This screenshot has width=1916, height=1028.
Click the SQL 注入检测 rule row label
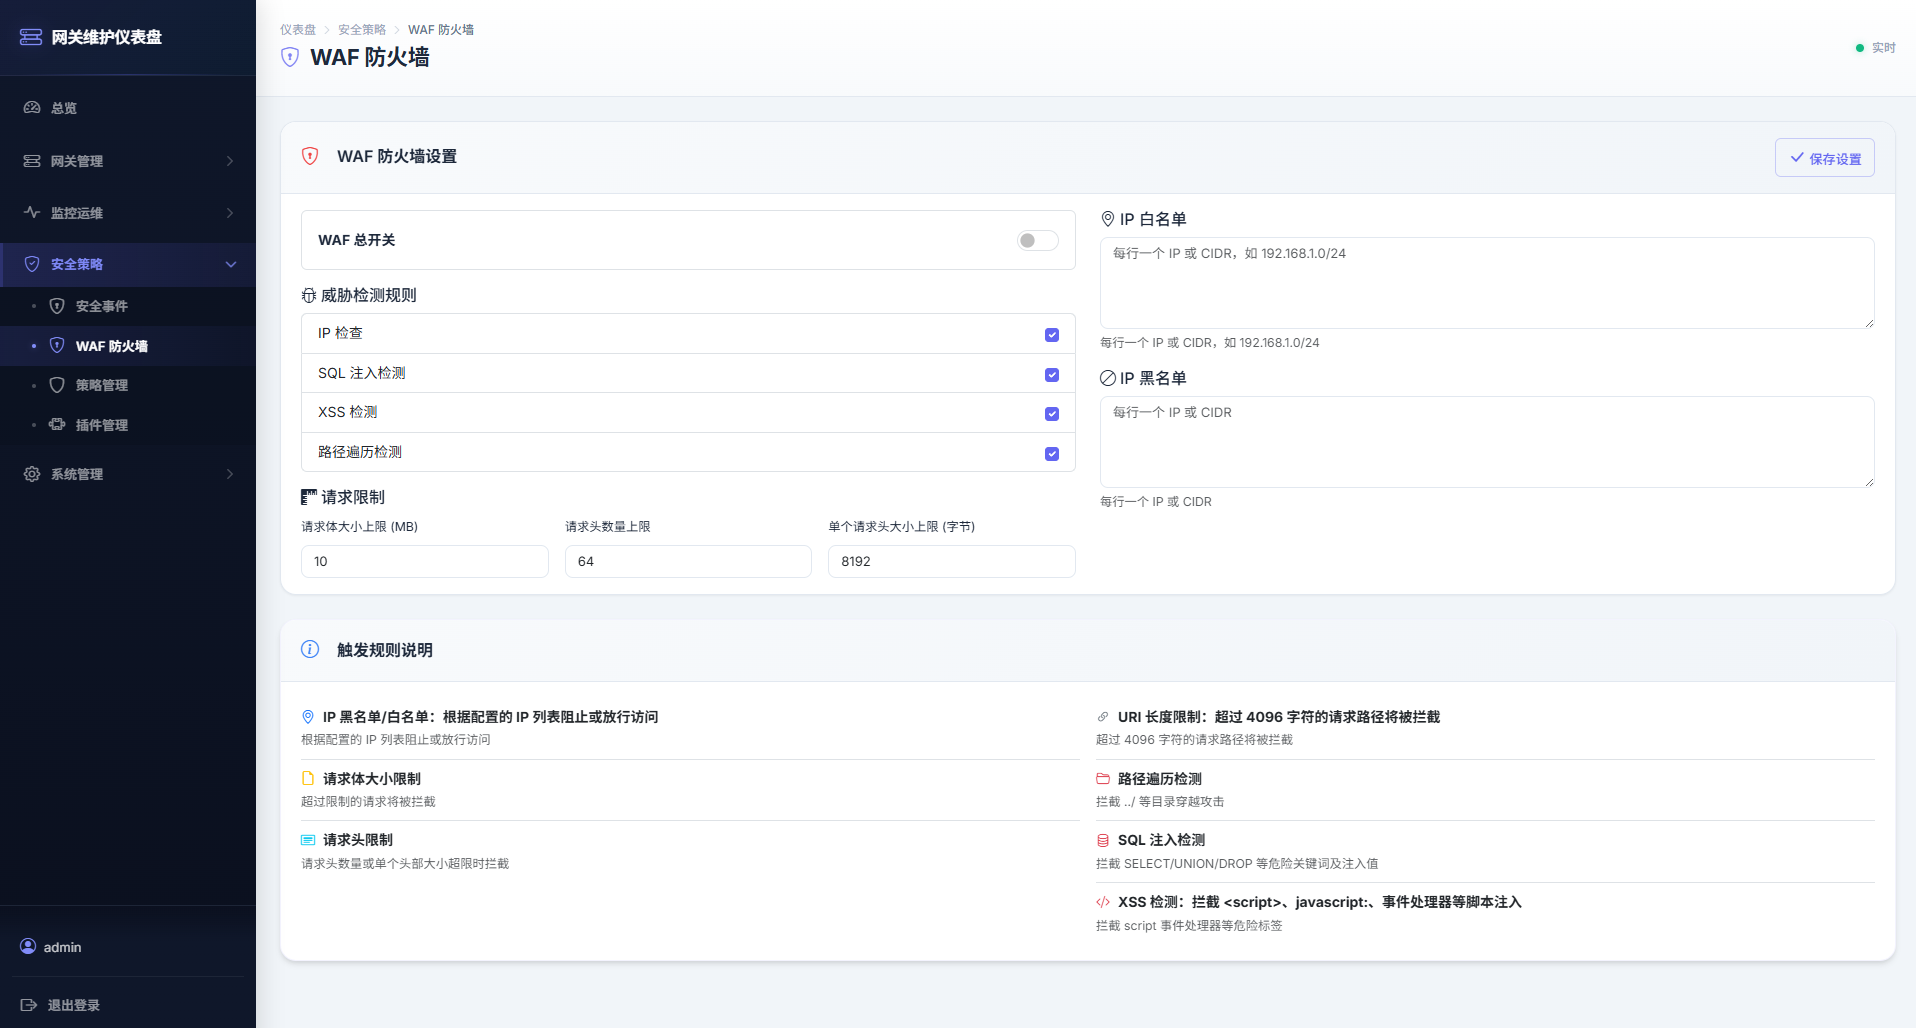pos(362,373)
